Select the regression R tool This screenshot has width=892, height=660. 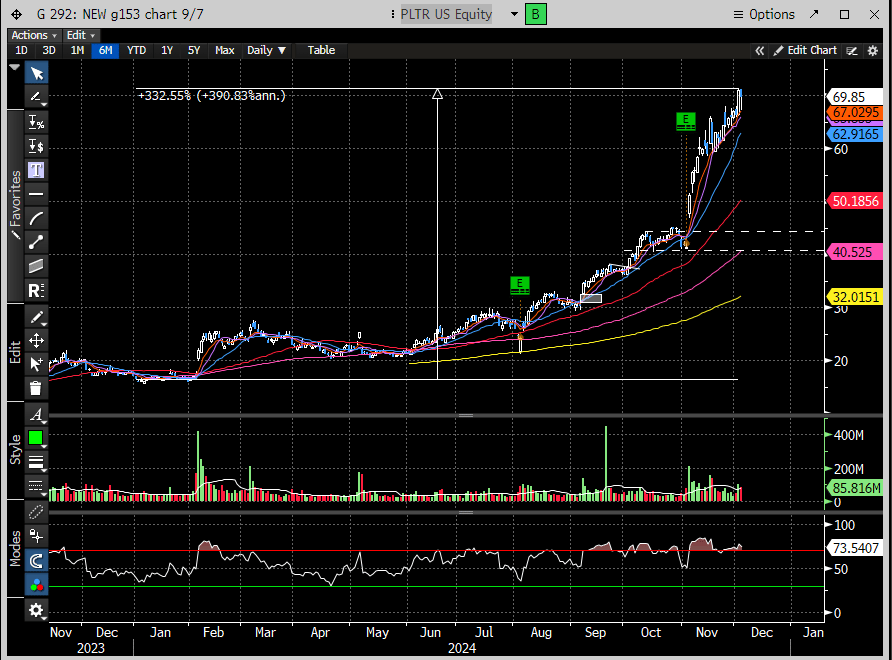36,291
